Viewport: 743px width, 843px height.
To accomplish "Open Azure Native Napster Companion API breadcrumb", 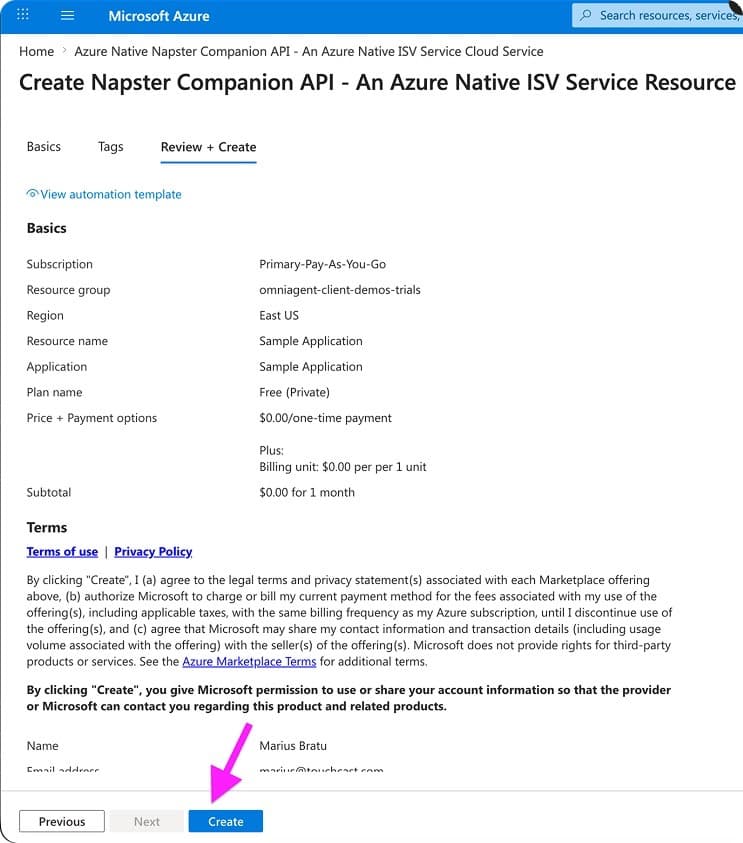I will coord(309,52).
